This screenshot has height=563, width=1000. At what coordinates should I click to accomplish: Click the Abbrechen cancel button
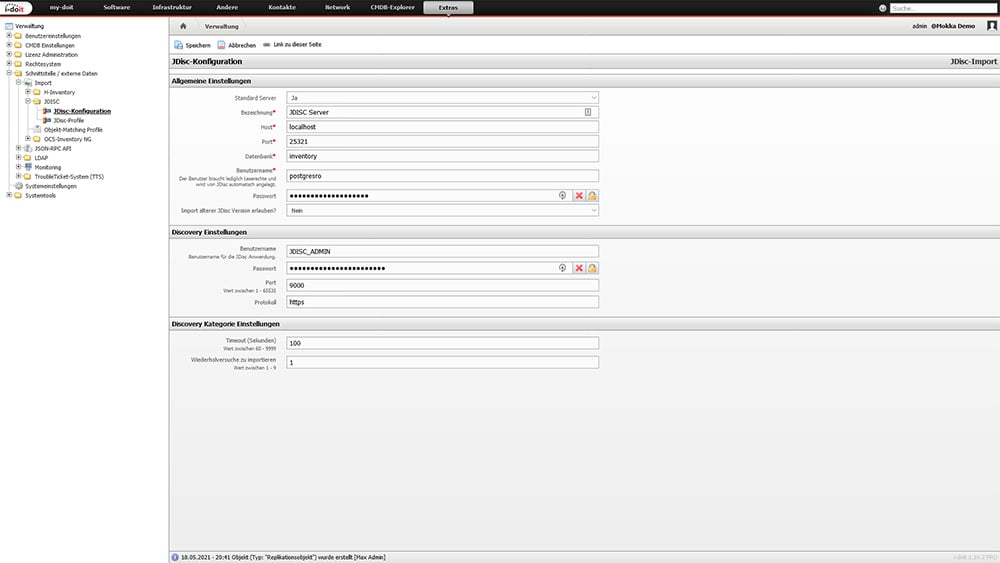point(237,45)
